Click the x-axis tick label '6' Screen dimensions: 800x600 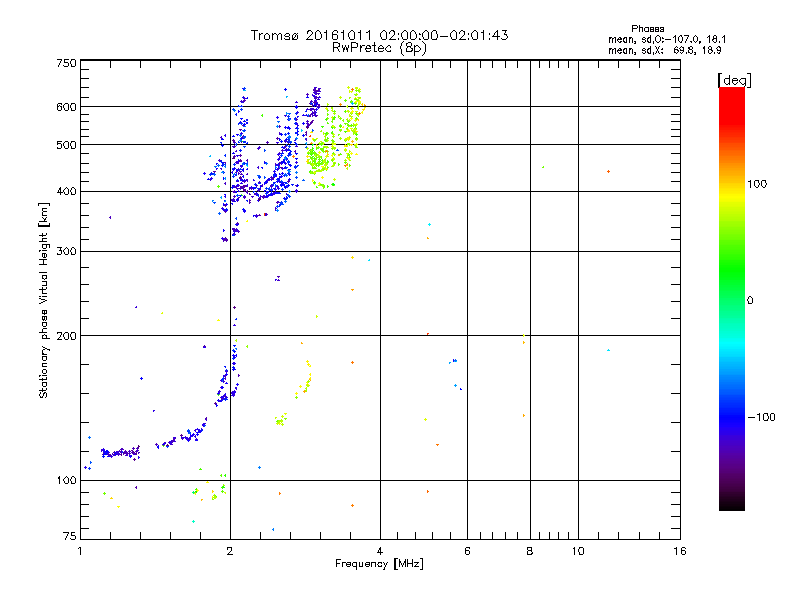pyautogui.click(x=467, y=551)
